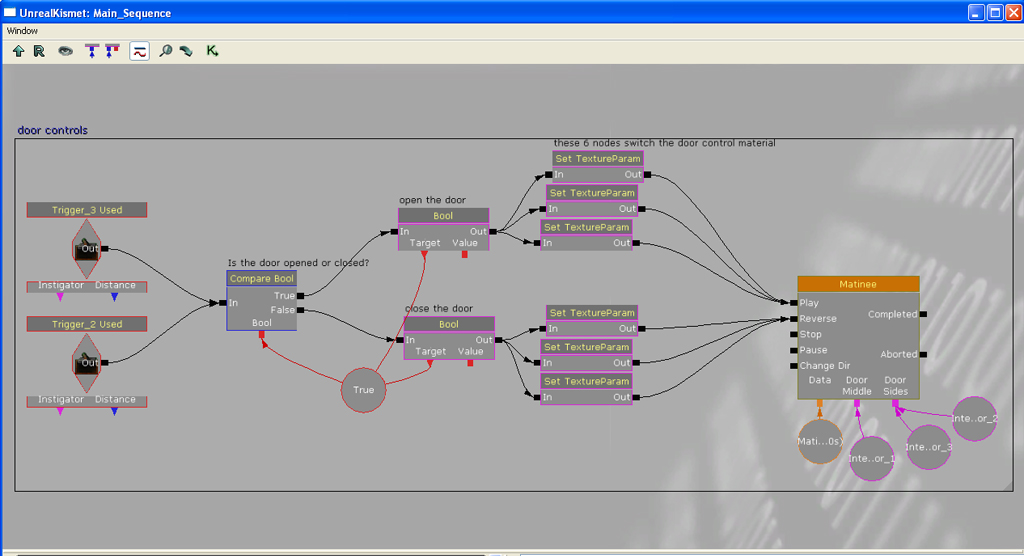1024x556 pixels.
Task: Click Out connector of close-door Bool node
Action: 499,340
